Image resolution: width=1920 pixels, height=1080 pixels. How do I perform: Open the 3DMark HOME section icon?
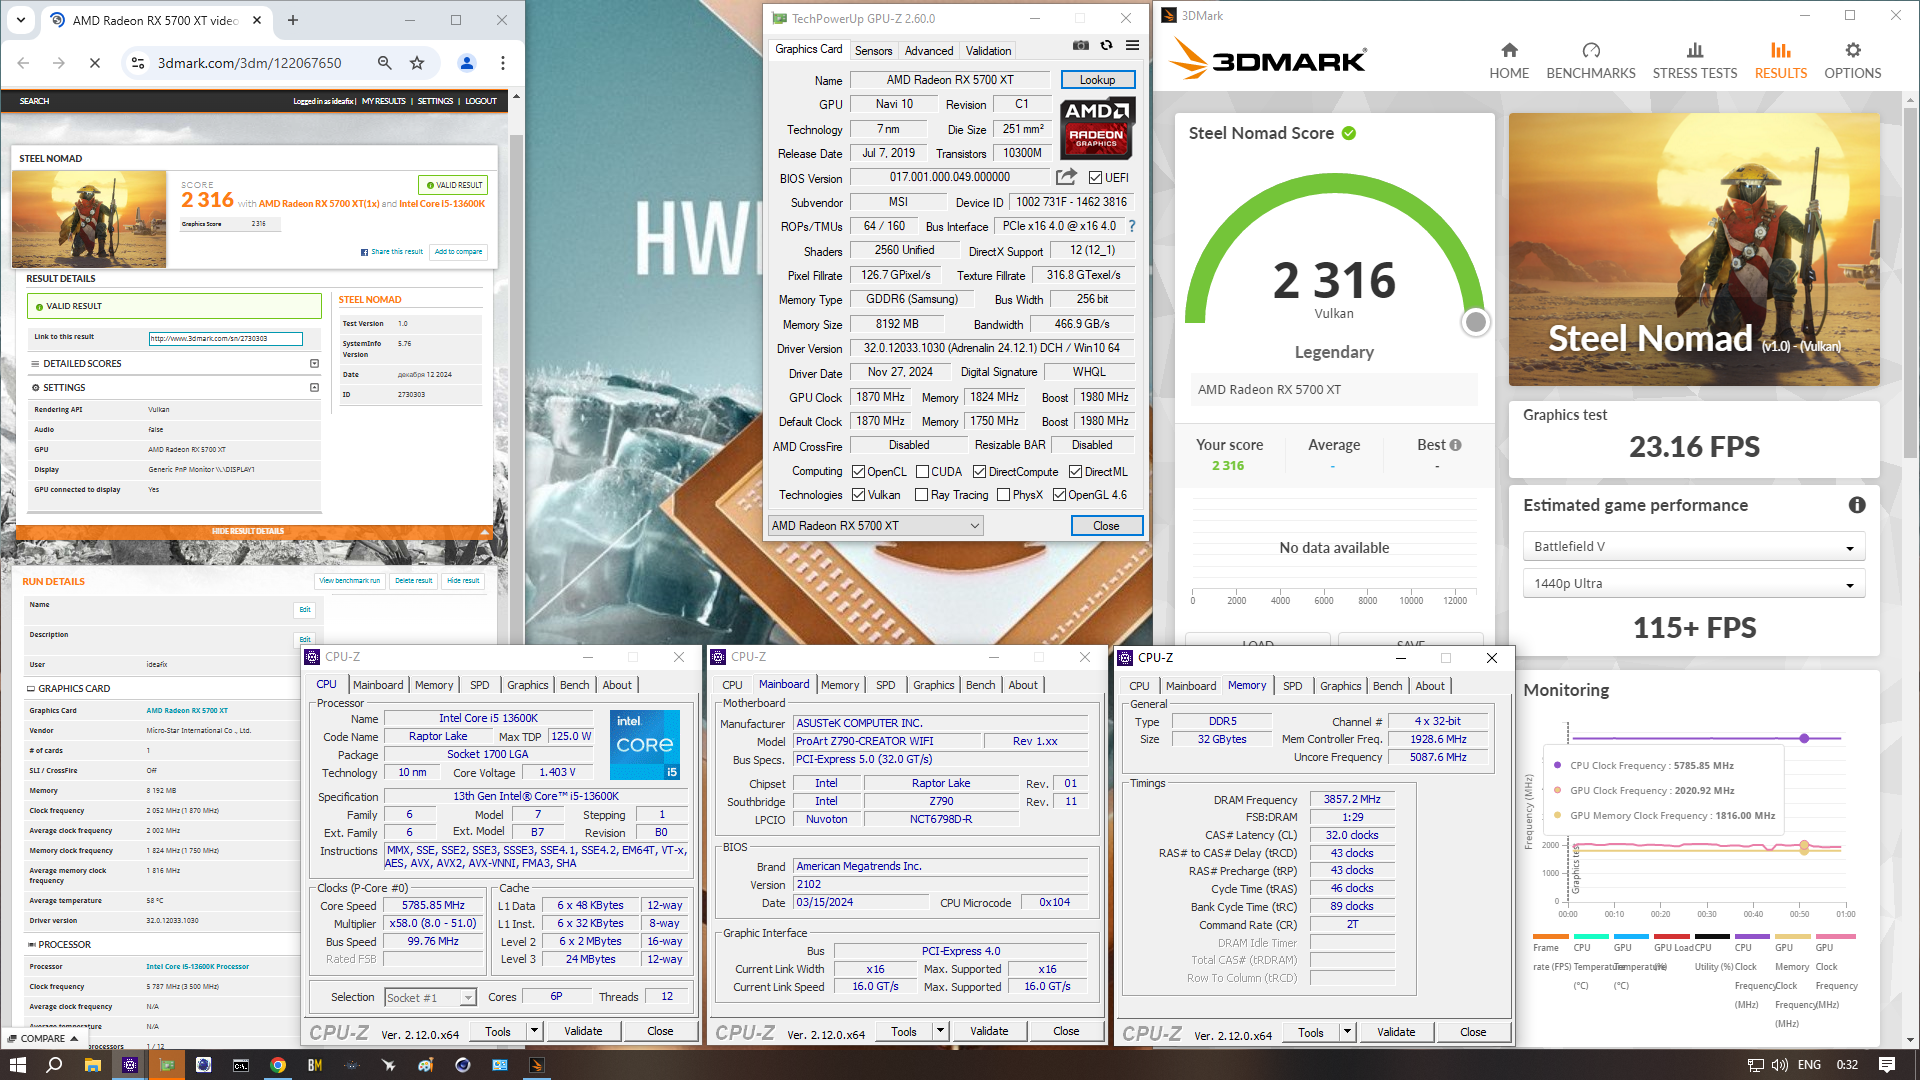tap(1509, 50)
